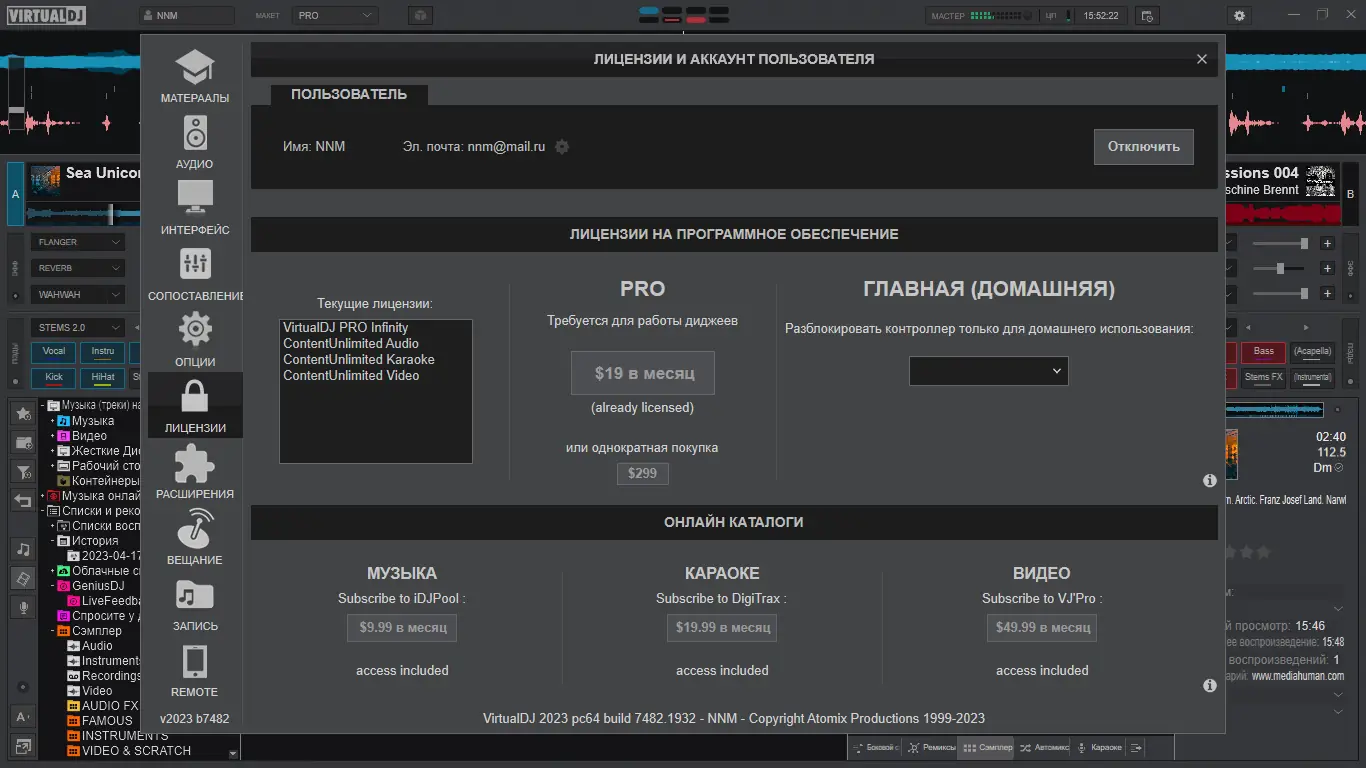Select the Лицензии lock section
This screenshot has width=1366, height=768.
click(195, 406)
